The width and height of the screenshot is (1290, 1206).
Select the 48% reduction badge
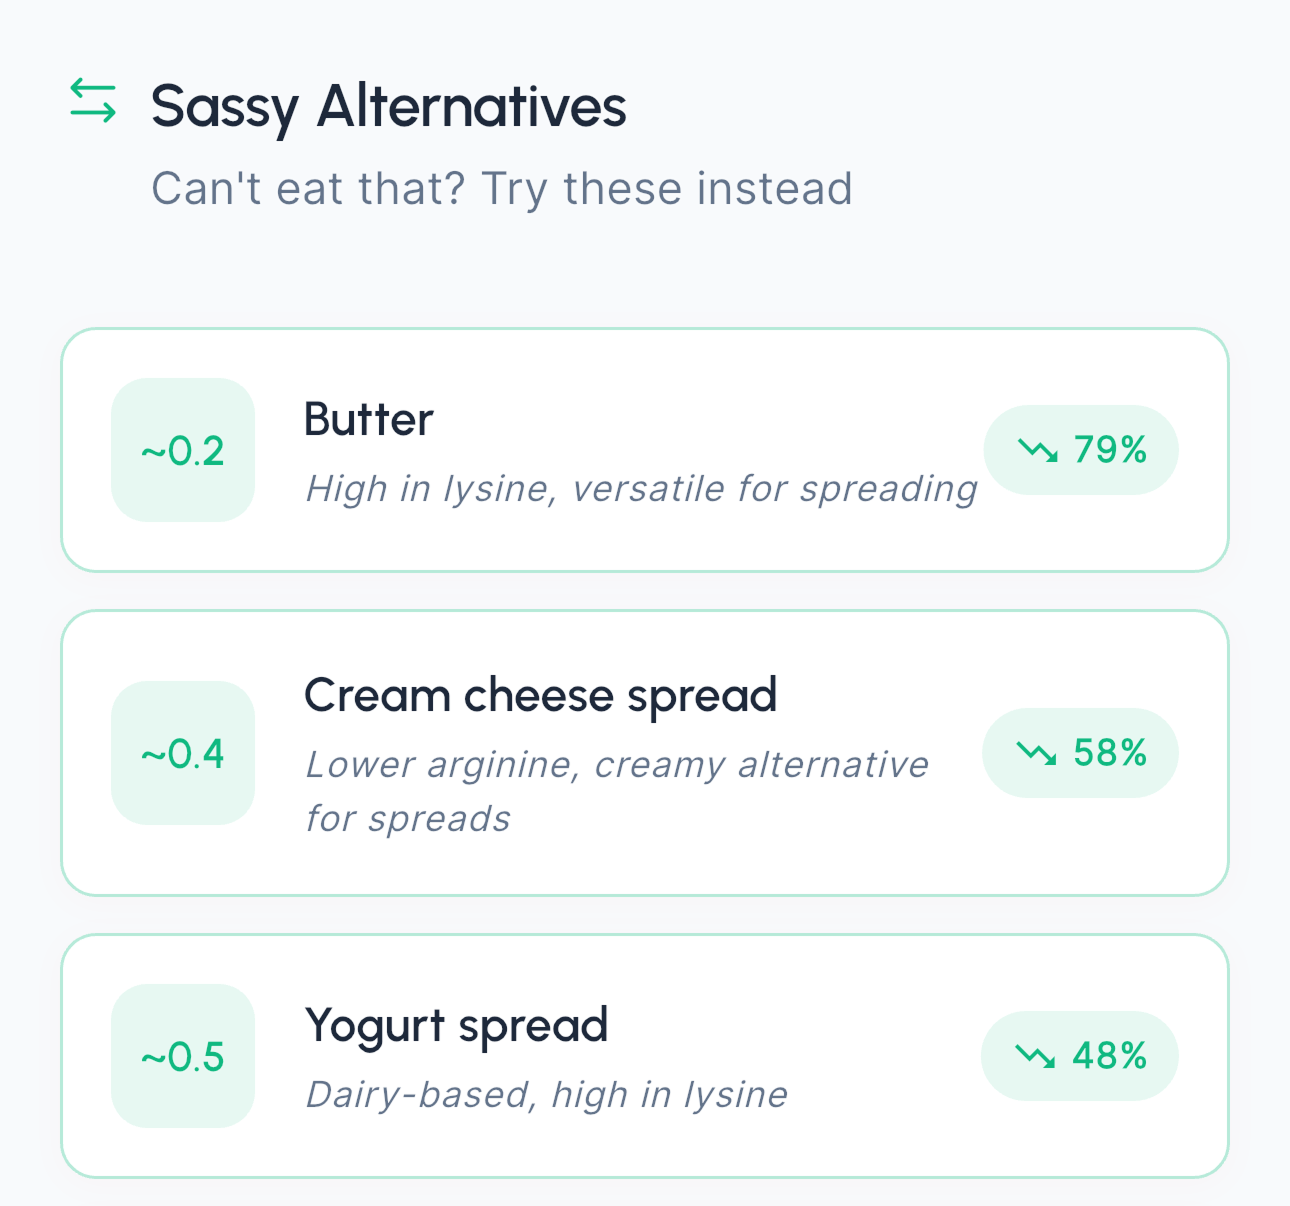pos(1080,1056)
